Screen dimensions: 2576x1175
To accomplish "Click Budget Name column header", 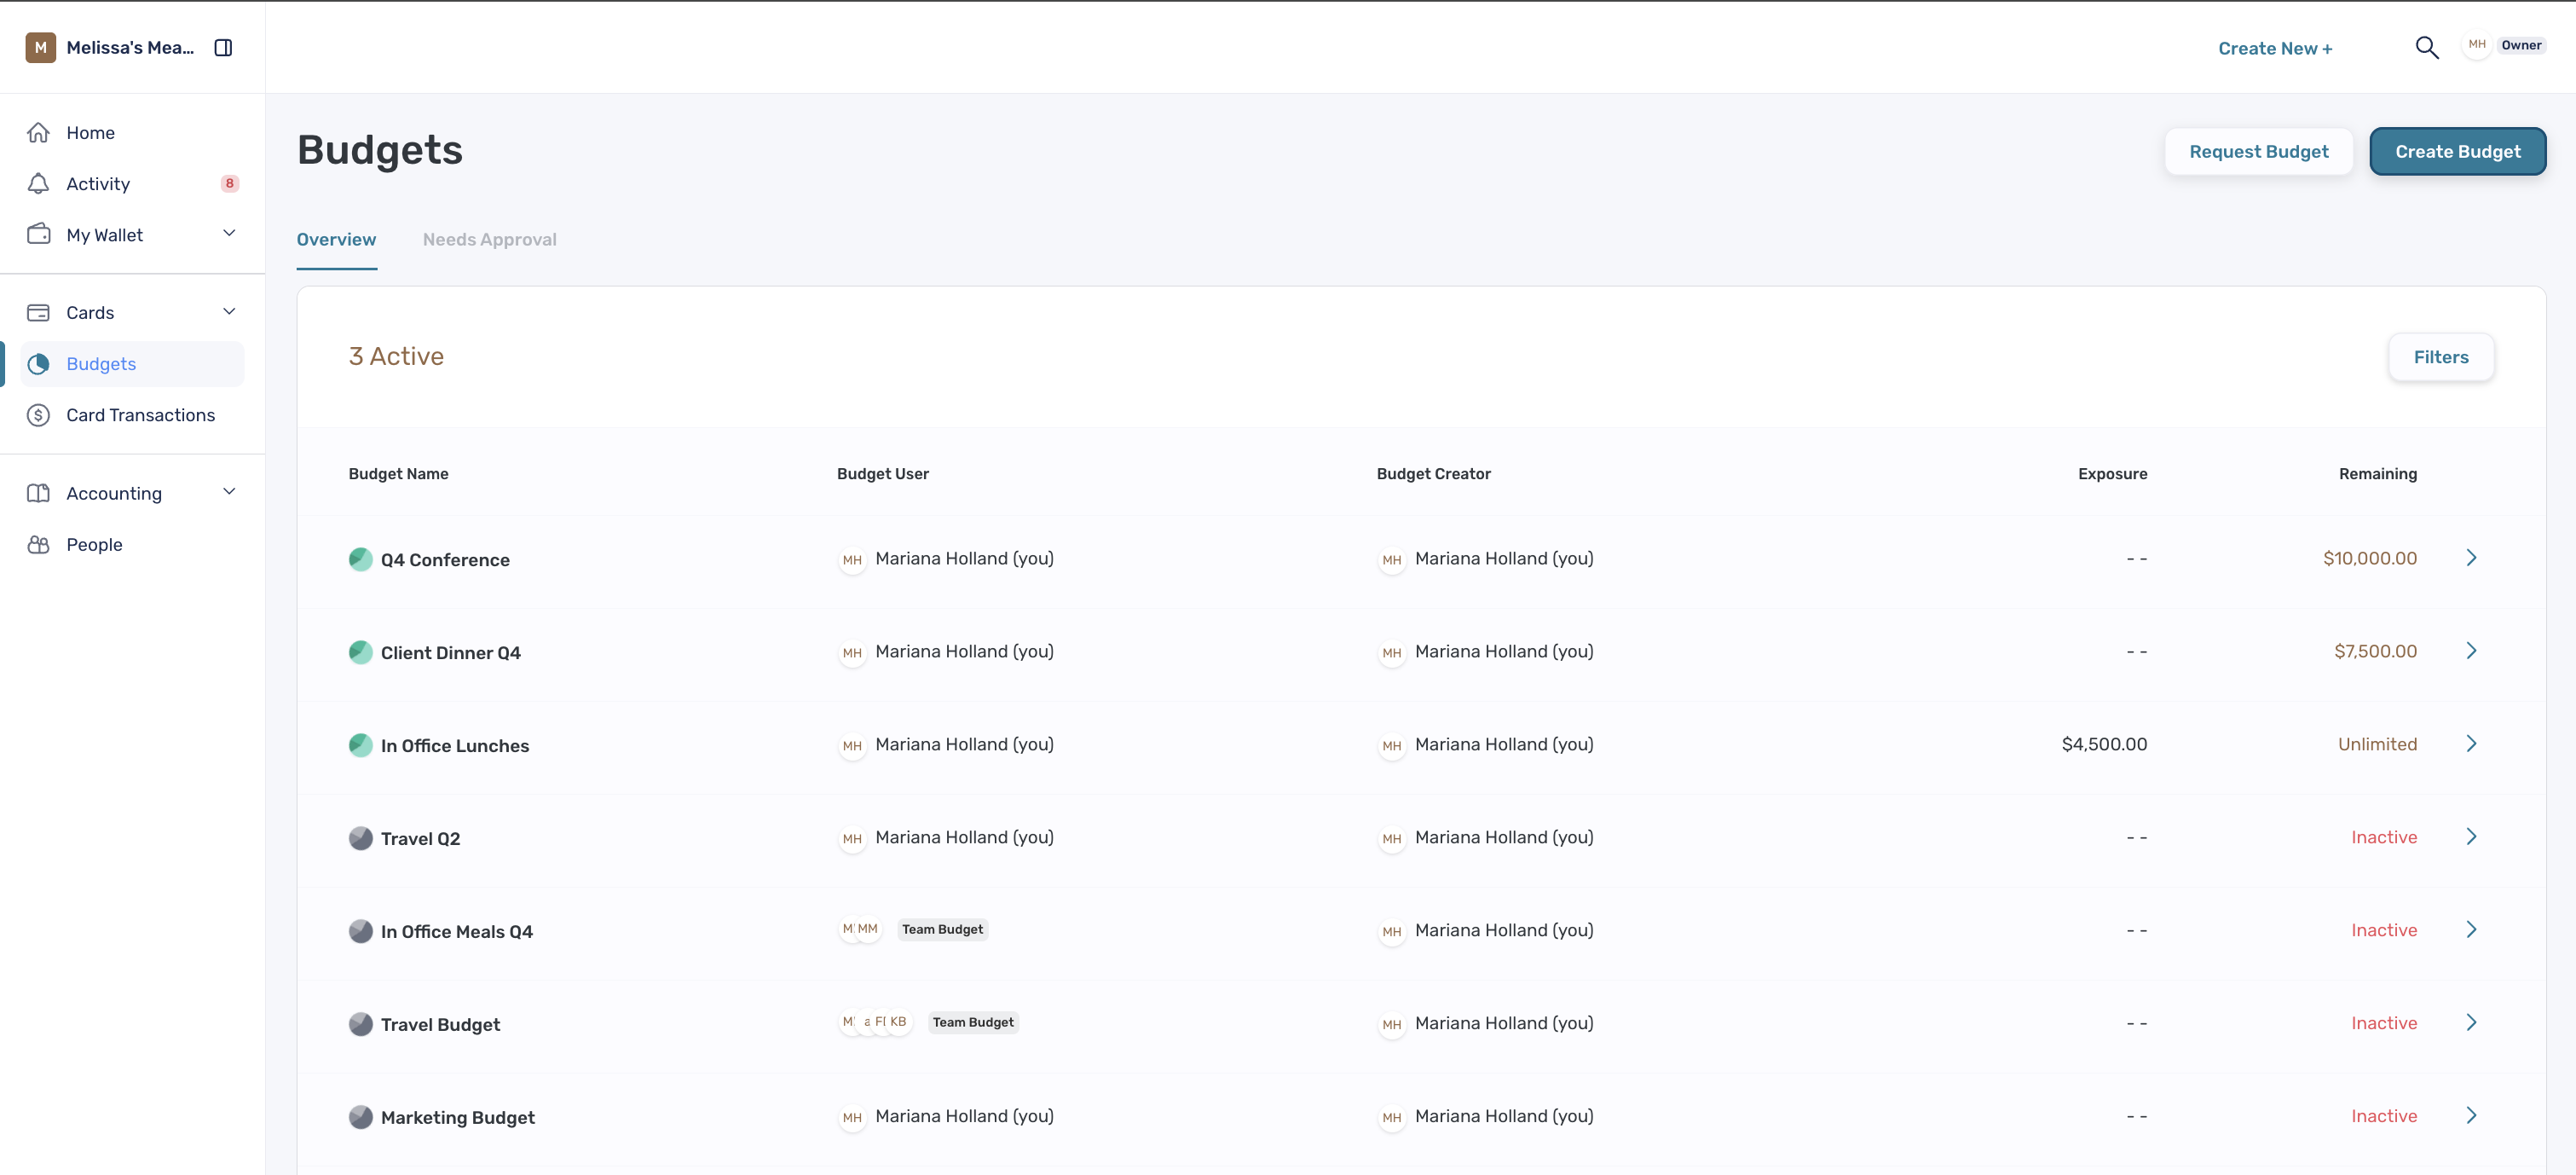I will click(x=398, y=473).
